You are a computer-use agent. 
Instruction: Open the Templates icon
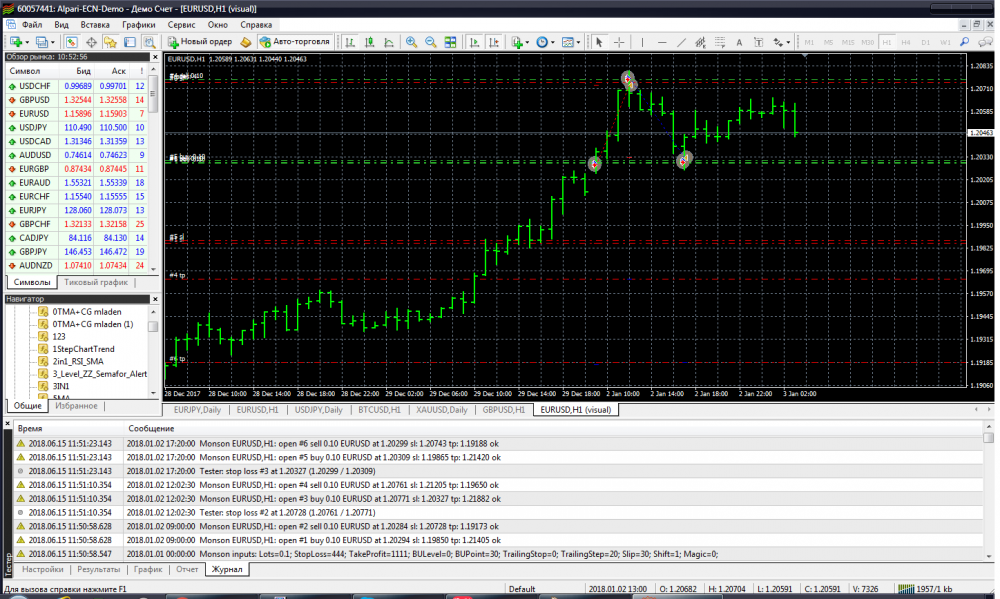[568, 42]
